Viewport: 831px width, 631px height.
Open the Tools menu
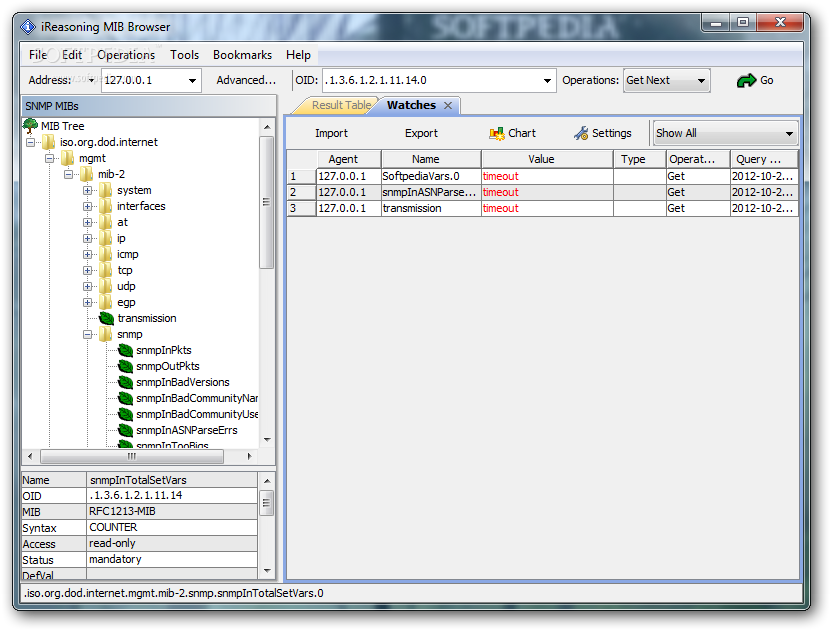coord(184,55)
